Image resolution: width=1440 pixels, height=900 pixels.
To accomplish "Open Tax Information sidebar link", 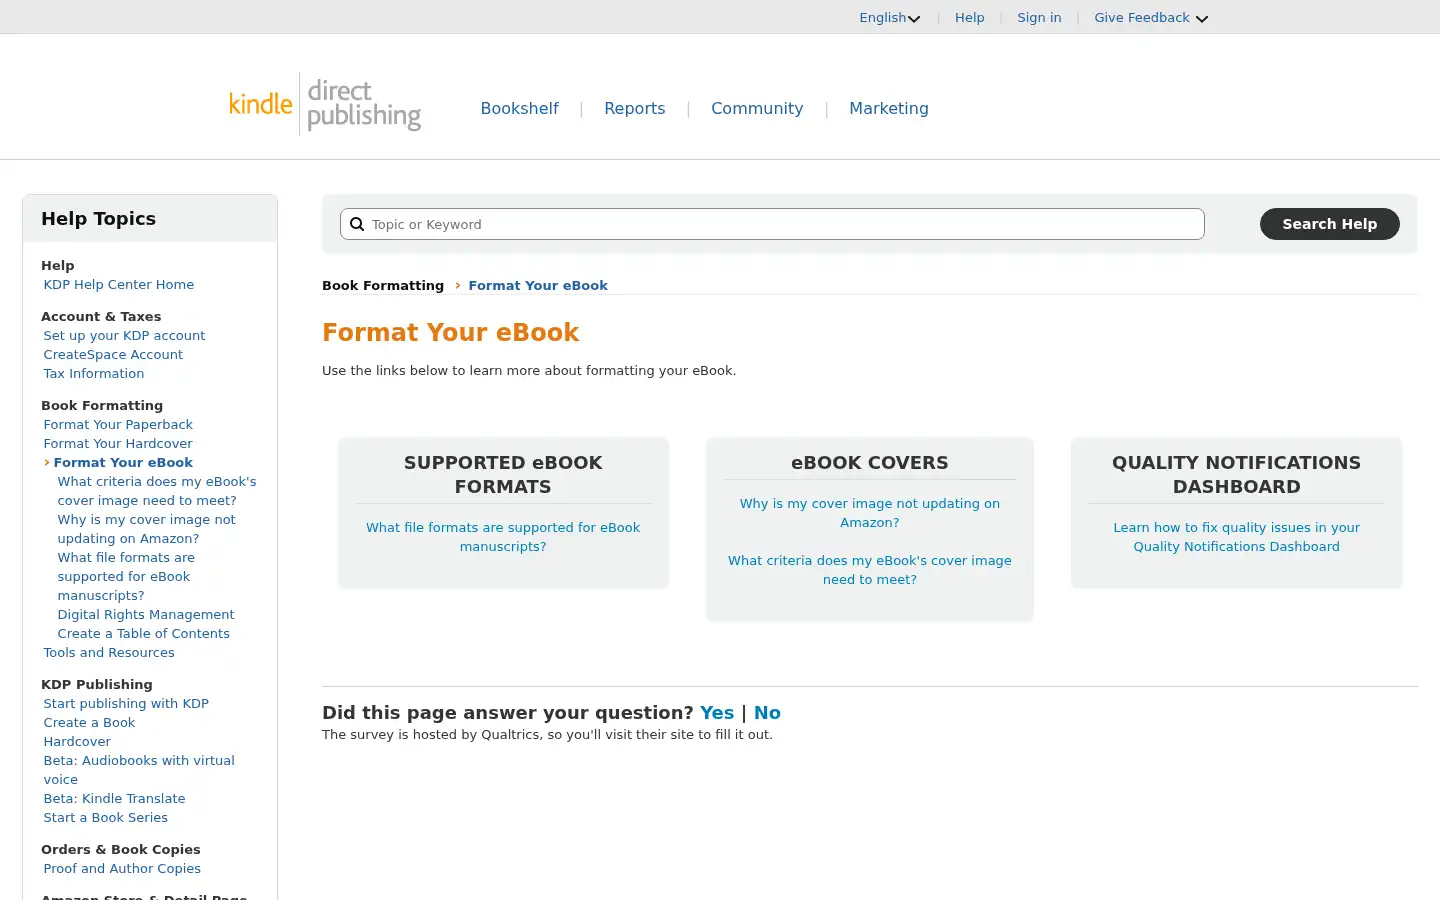I will 93,373.
